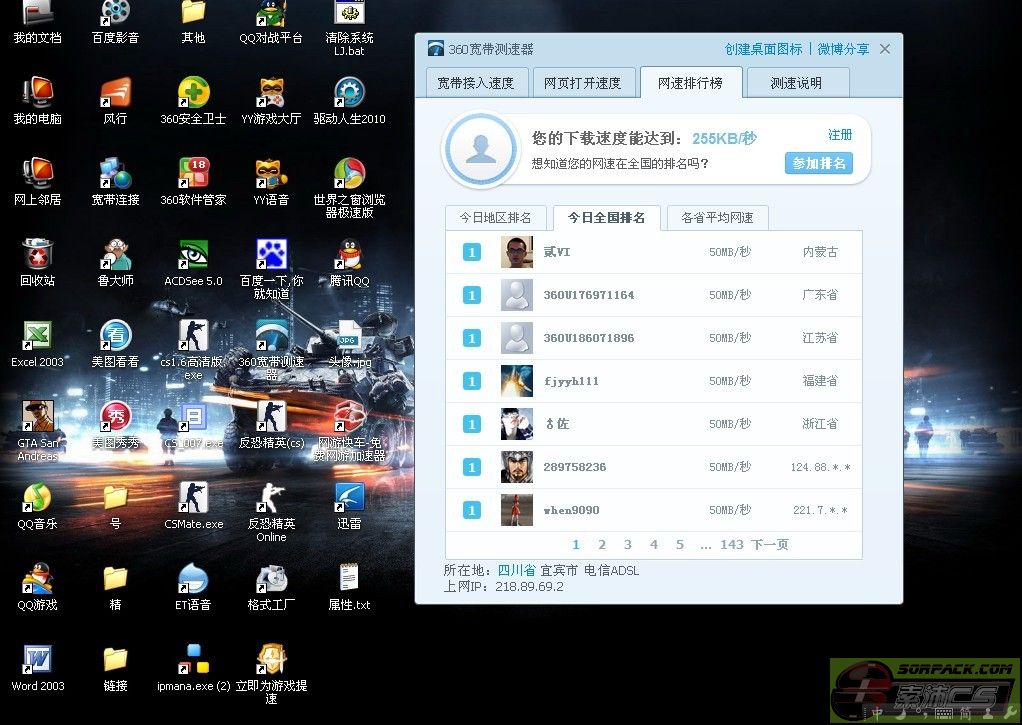1022x725 pixels.
Task: Select the 各省平均网速 sub-tab
Action: 717,217
